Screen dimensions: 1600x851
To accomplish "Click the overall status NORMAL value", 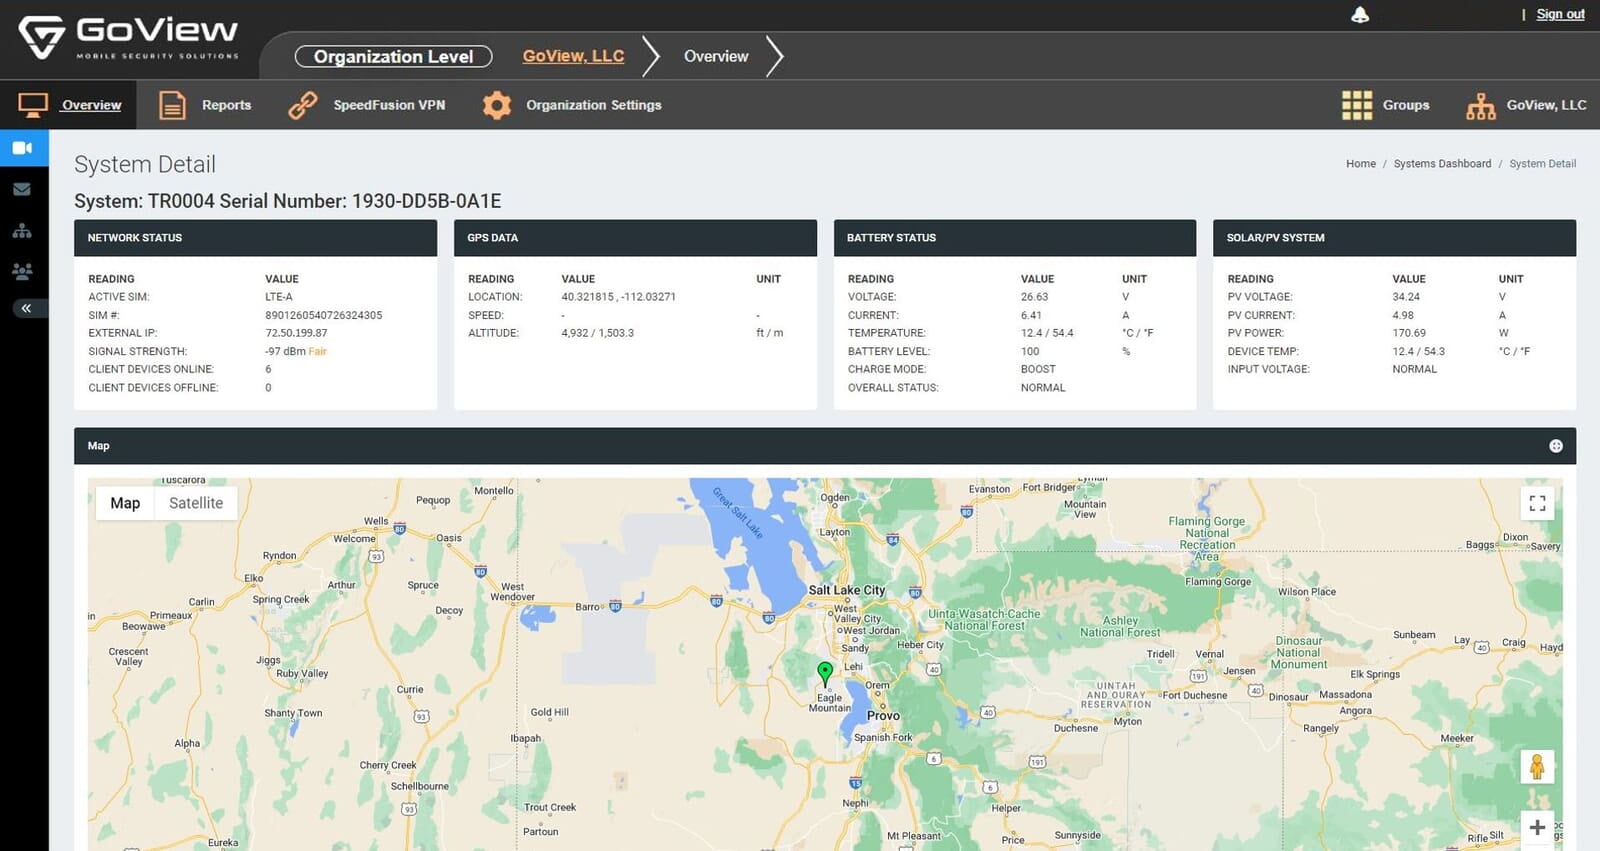I will pos(1043,388).
